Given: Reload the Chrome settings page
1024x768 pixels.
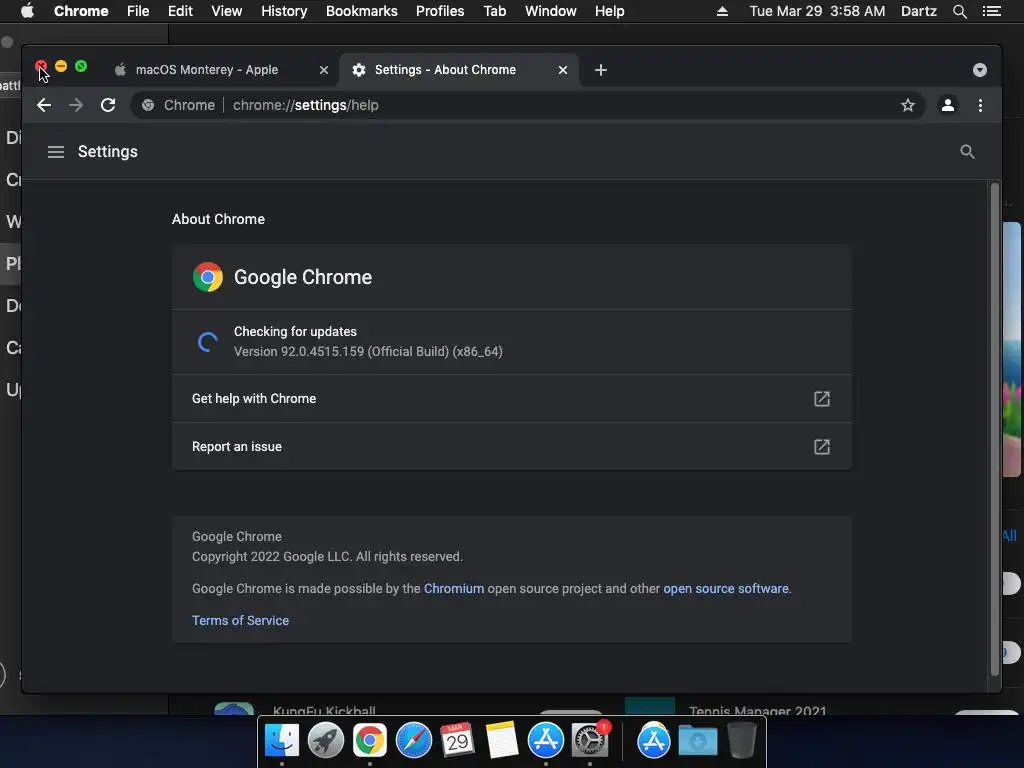Looking at the screenshot, I should pyautogui.click(x=108, y=105).
